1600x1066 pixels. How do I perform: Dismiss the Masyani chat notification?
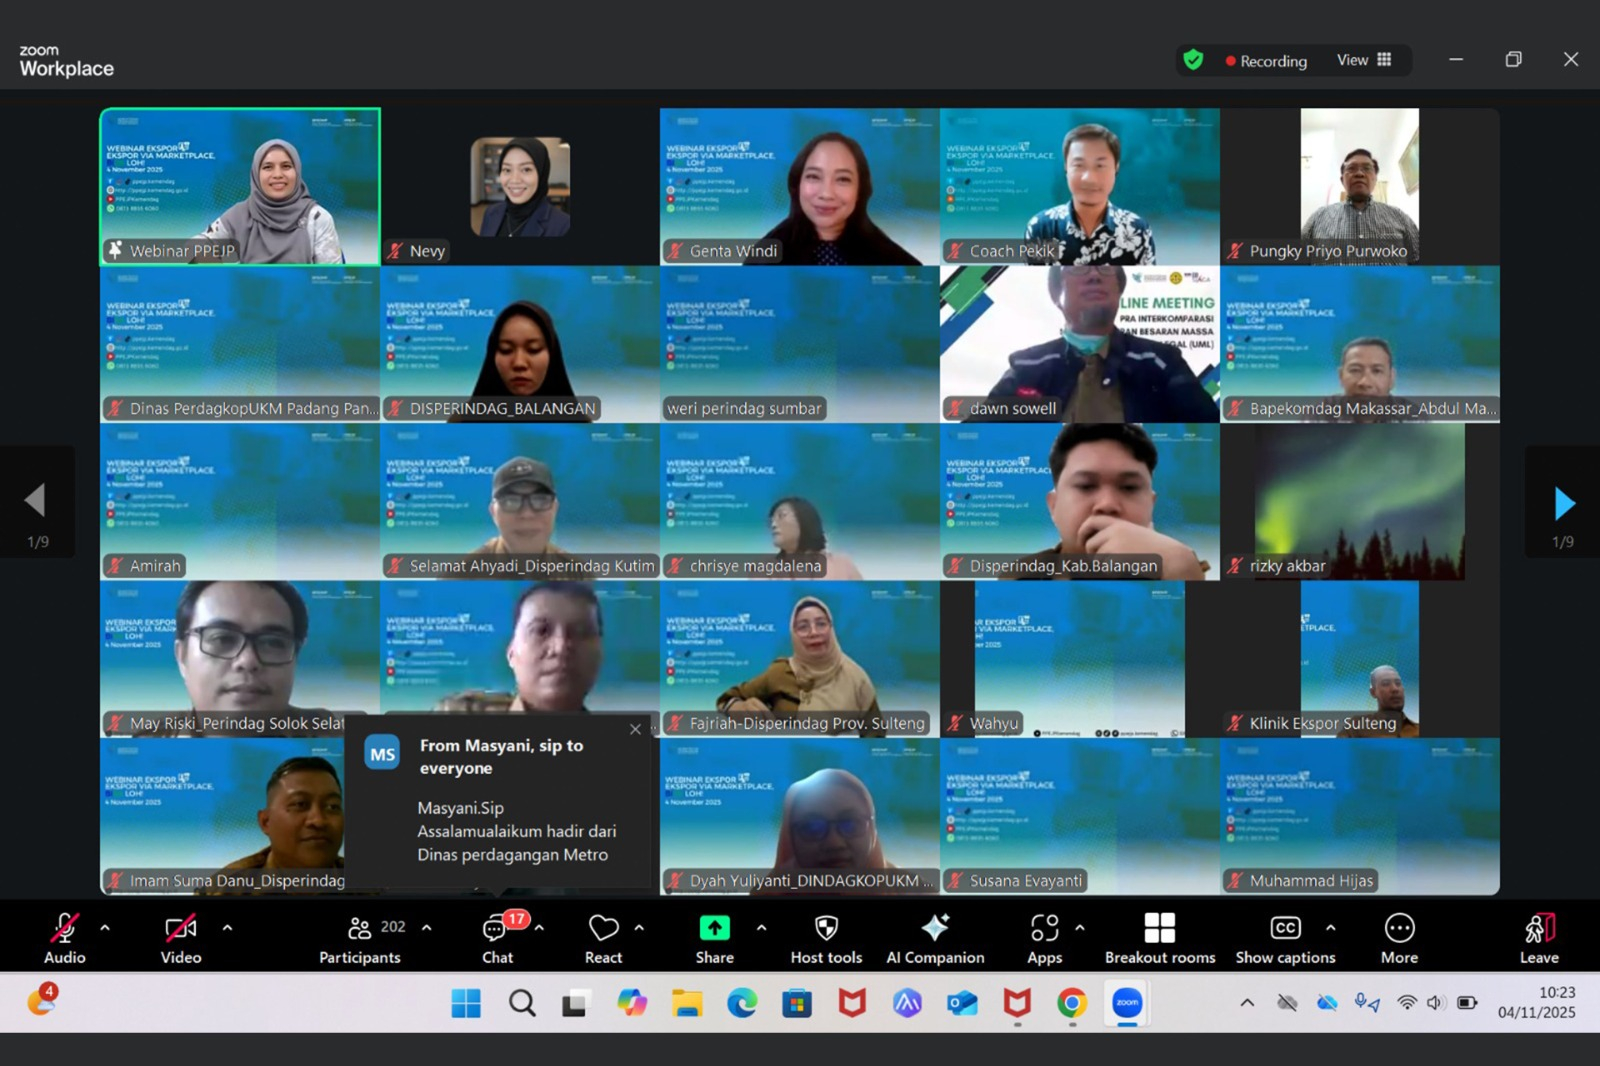pyautogui.click(x=635, y=729)
